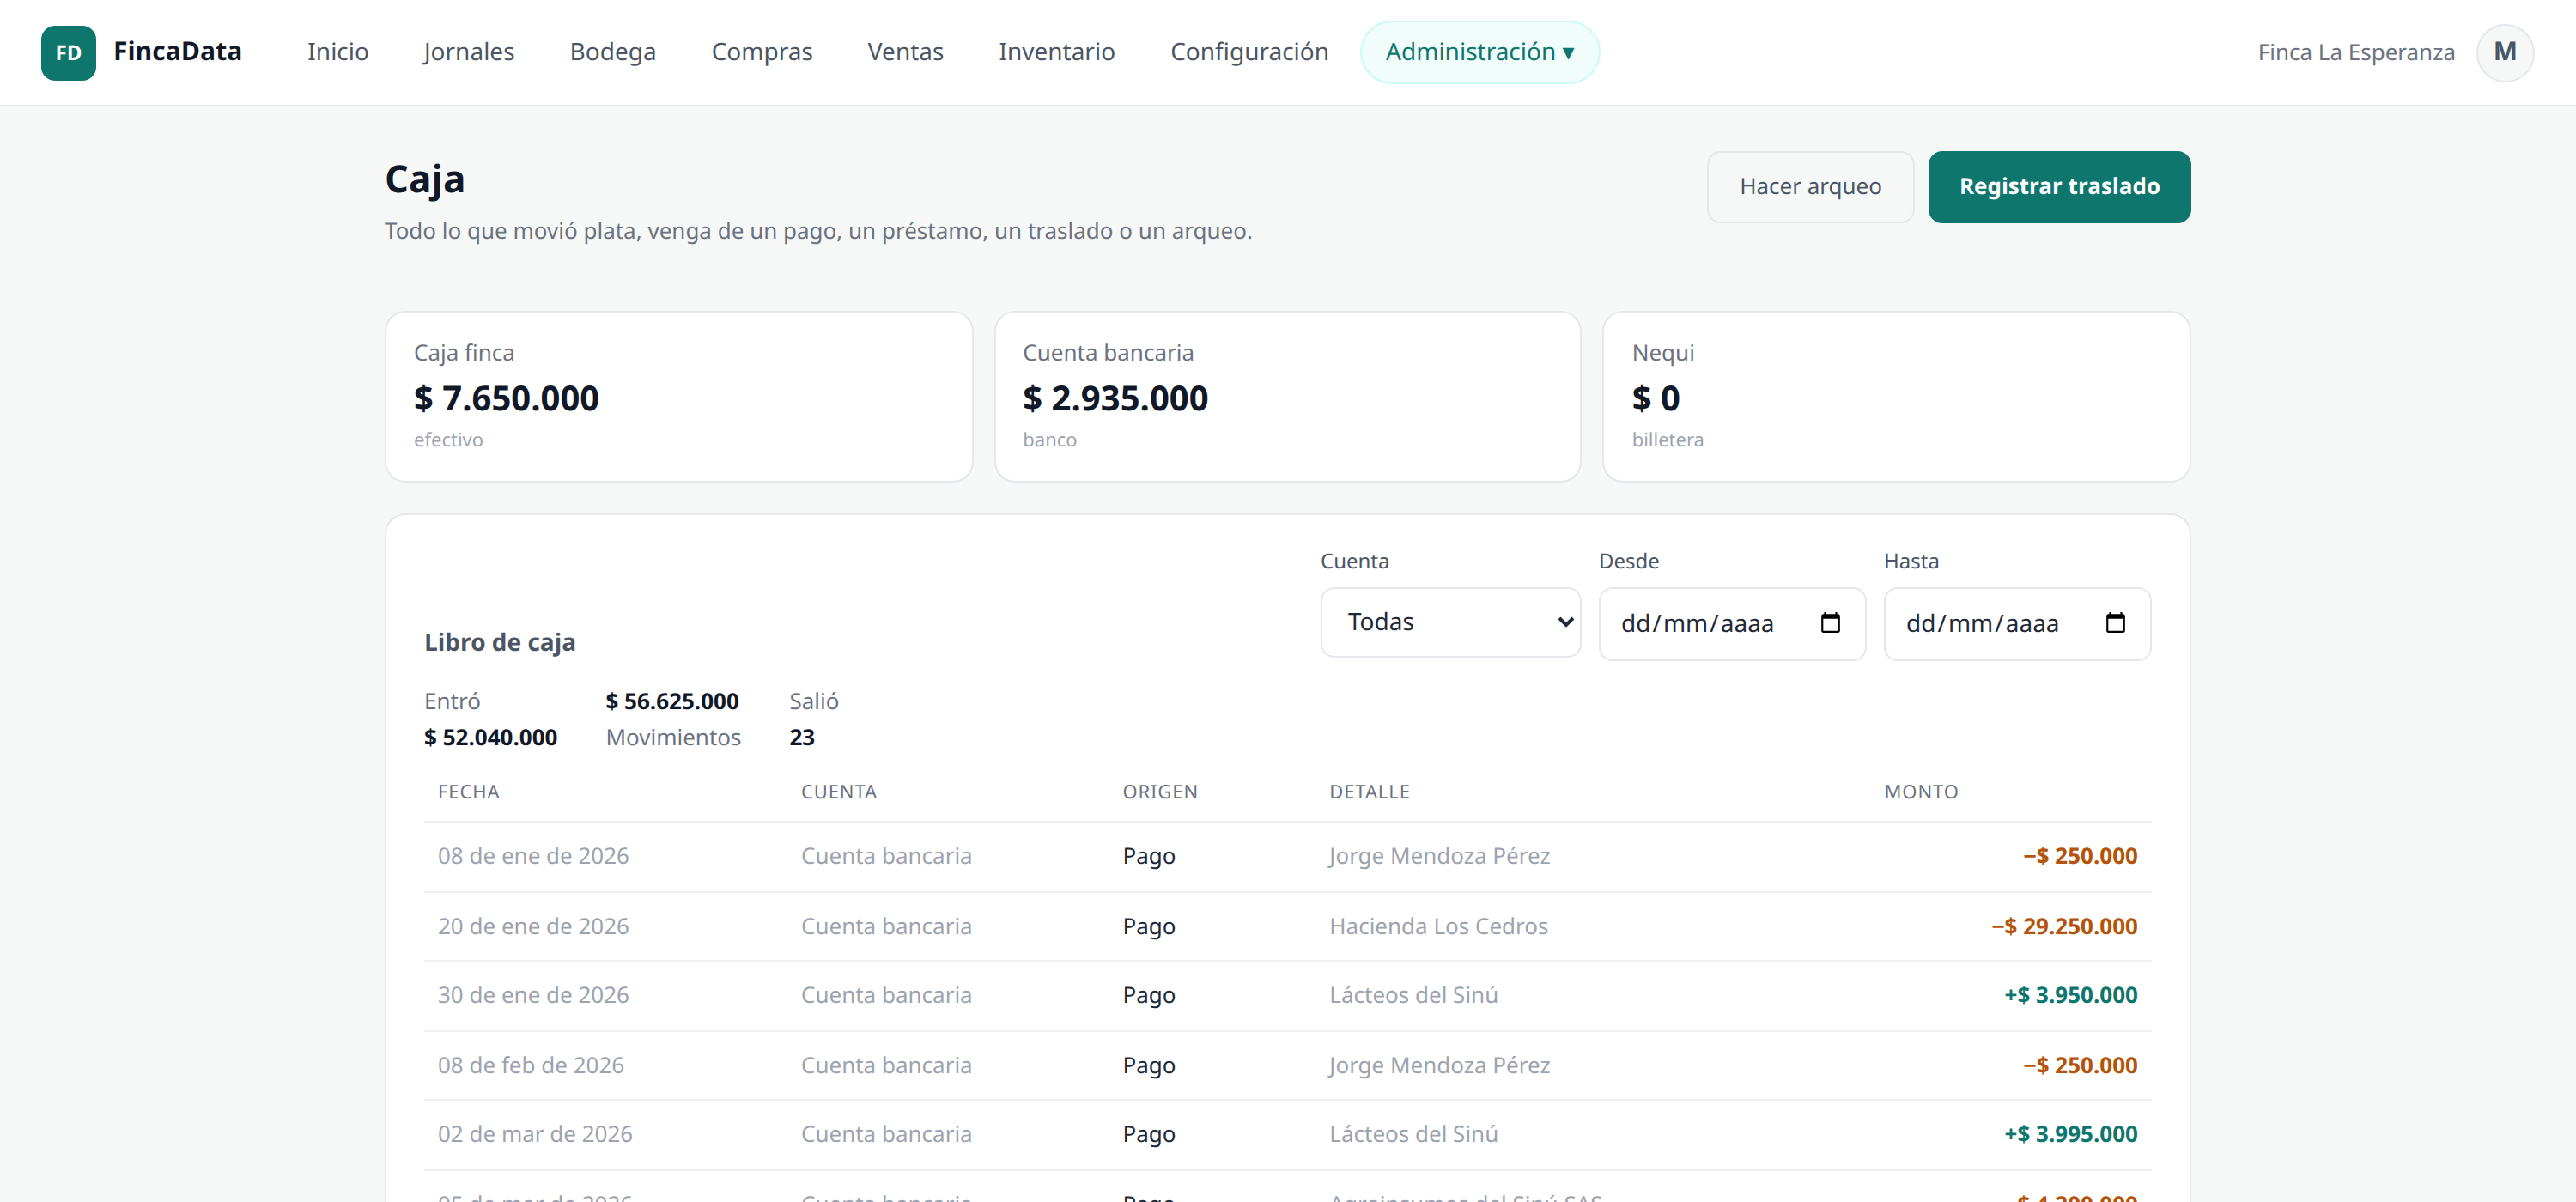Click Hacienda Los Cedros detail cell
The width and height of the screenshot is (2576, 1202).
tap(1438, 926)
